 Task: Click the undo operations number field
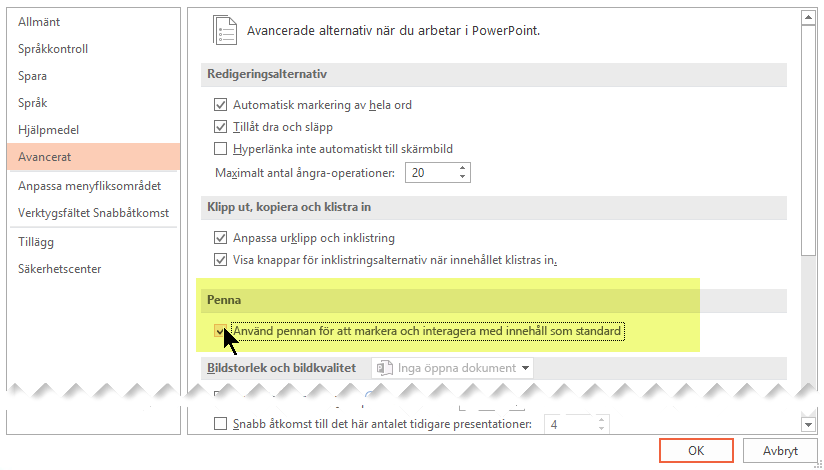coord(430,172)
